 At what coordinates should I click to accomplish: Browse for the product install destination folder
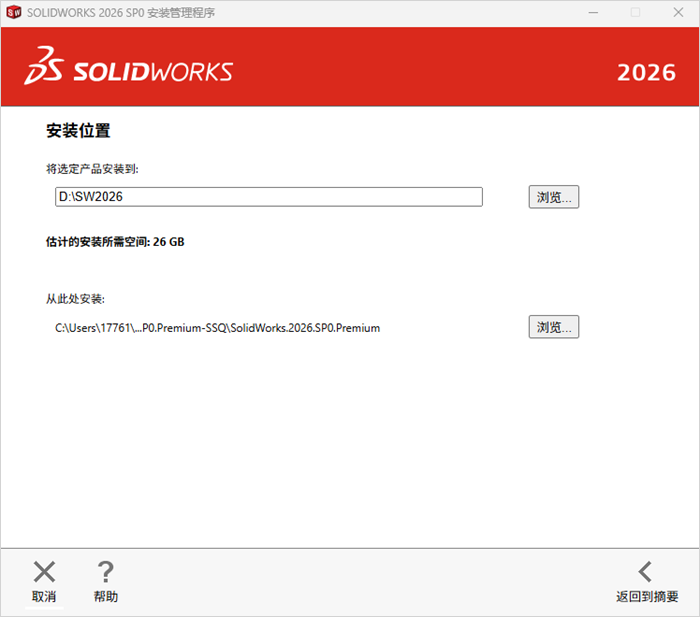pos(554,197)
